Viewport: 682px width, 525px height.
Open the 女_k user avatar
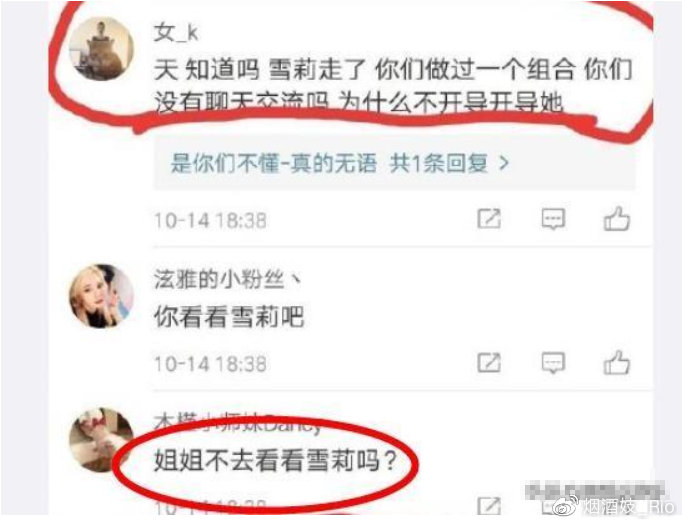click(102, 49)
